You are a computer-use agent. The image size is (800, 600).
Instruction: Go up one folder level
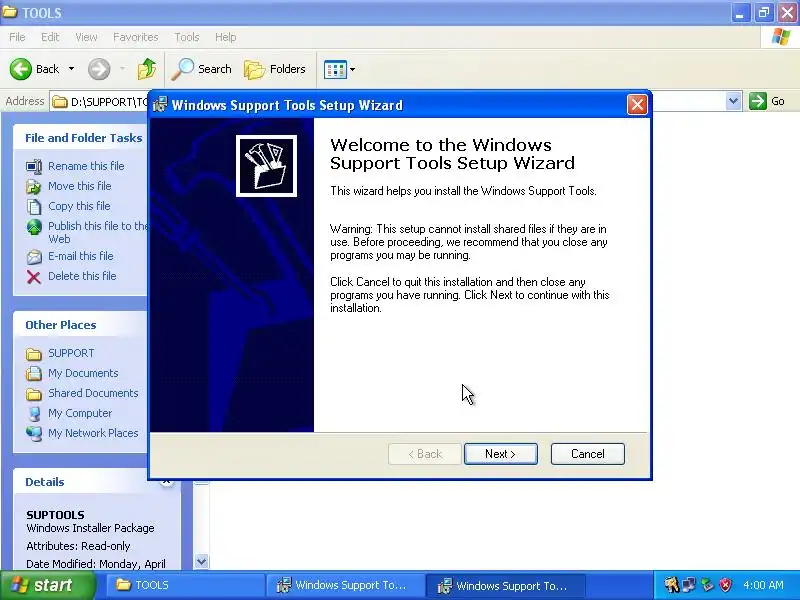(147, 69)
